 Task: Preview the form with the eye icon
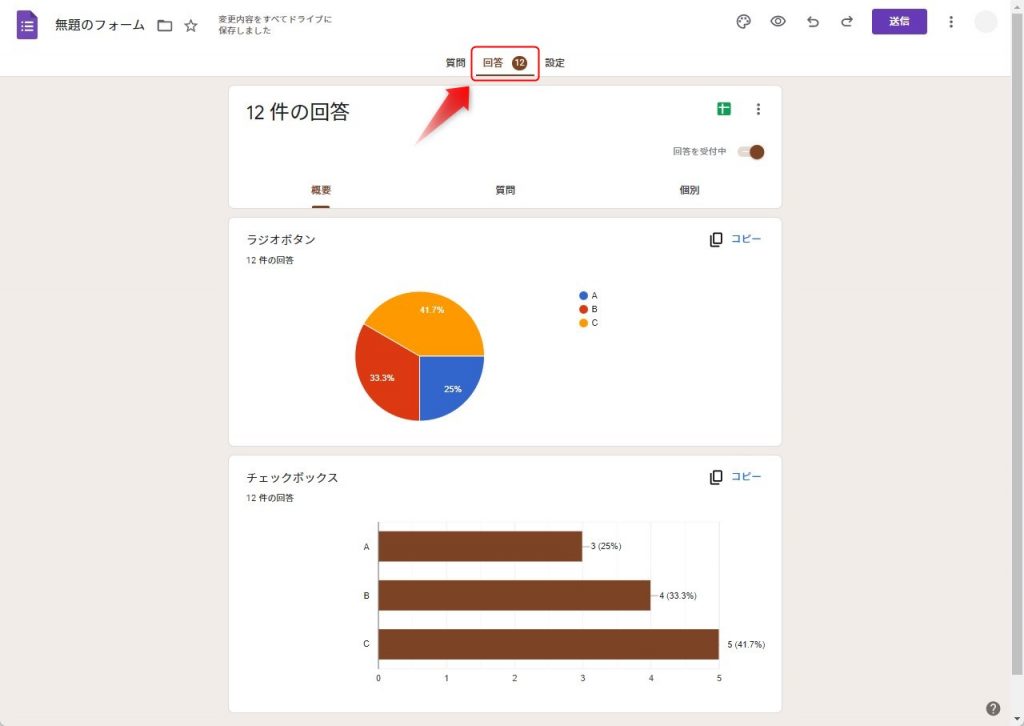point(778,22)
